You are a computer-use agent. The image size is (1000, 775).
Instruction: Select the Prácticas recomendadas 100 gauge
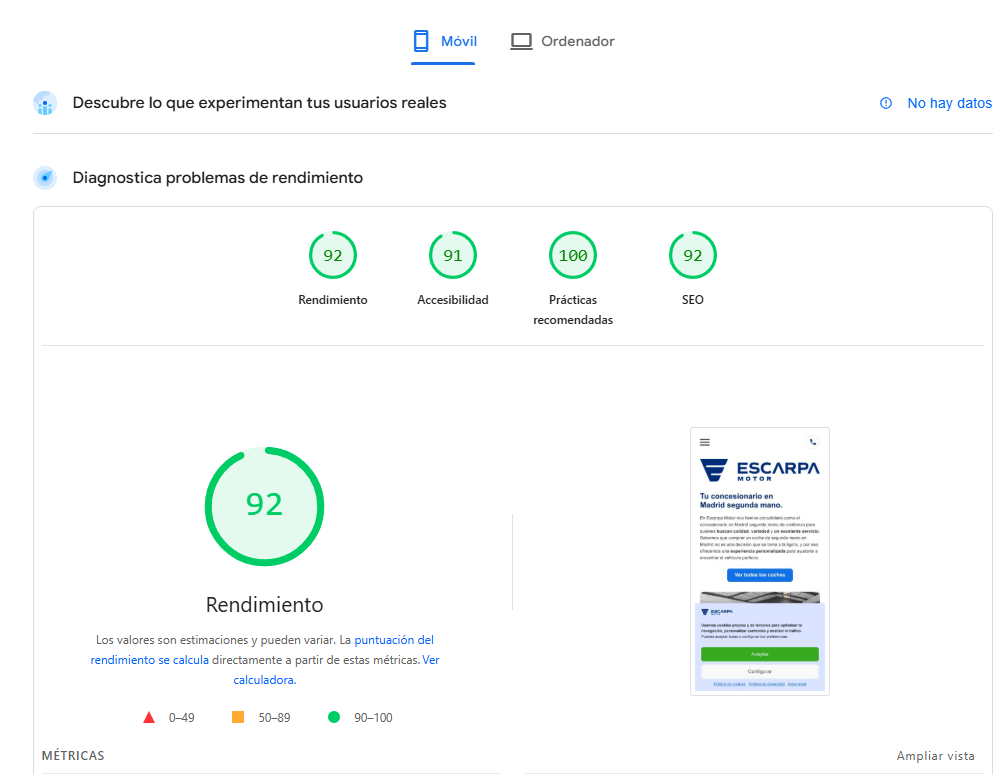[x=573, y=256]
